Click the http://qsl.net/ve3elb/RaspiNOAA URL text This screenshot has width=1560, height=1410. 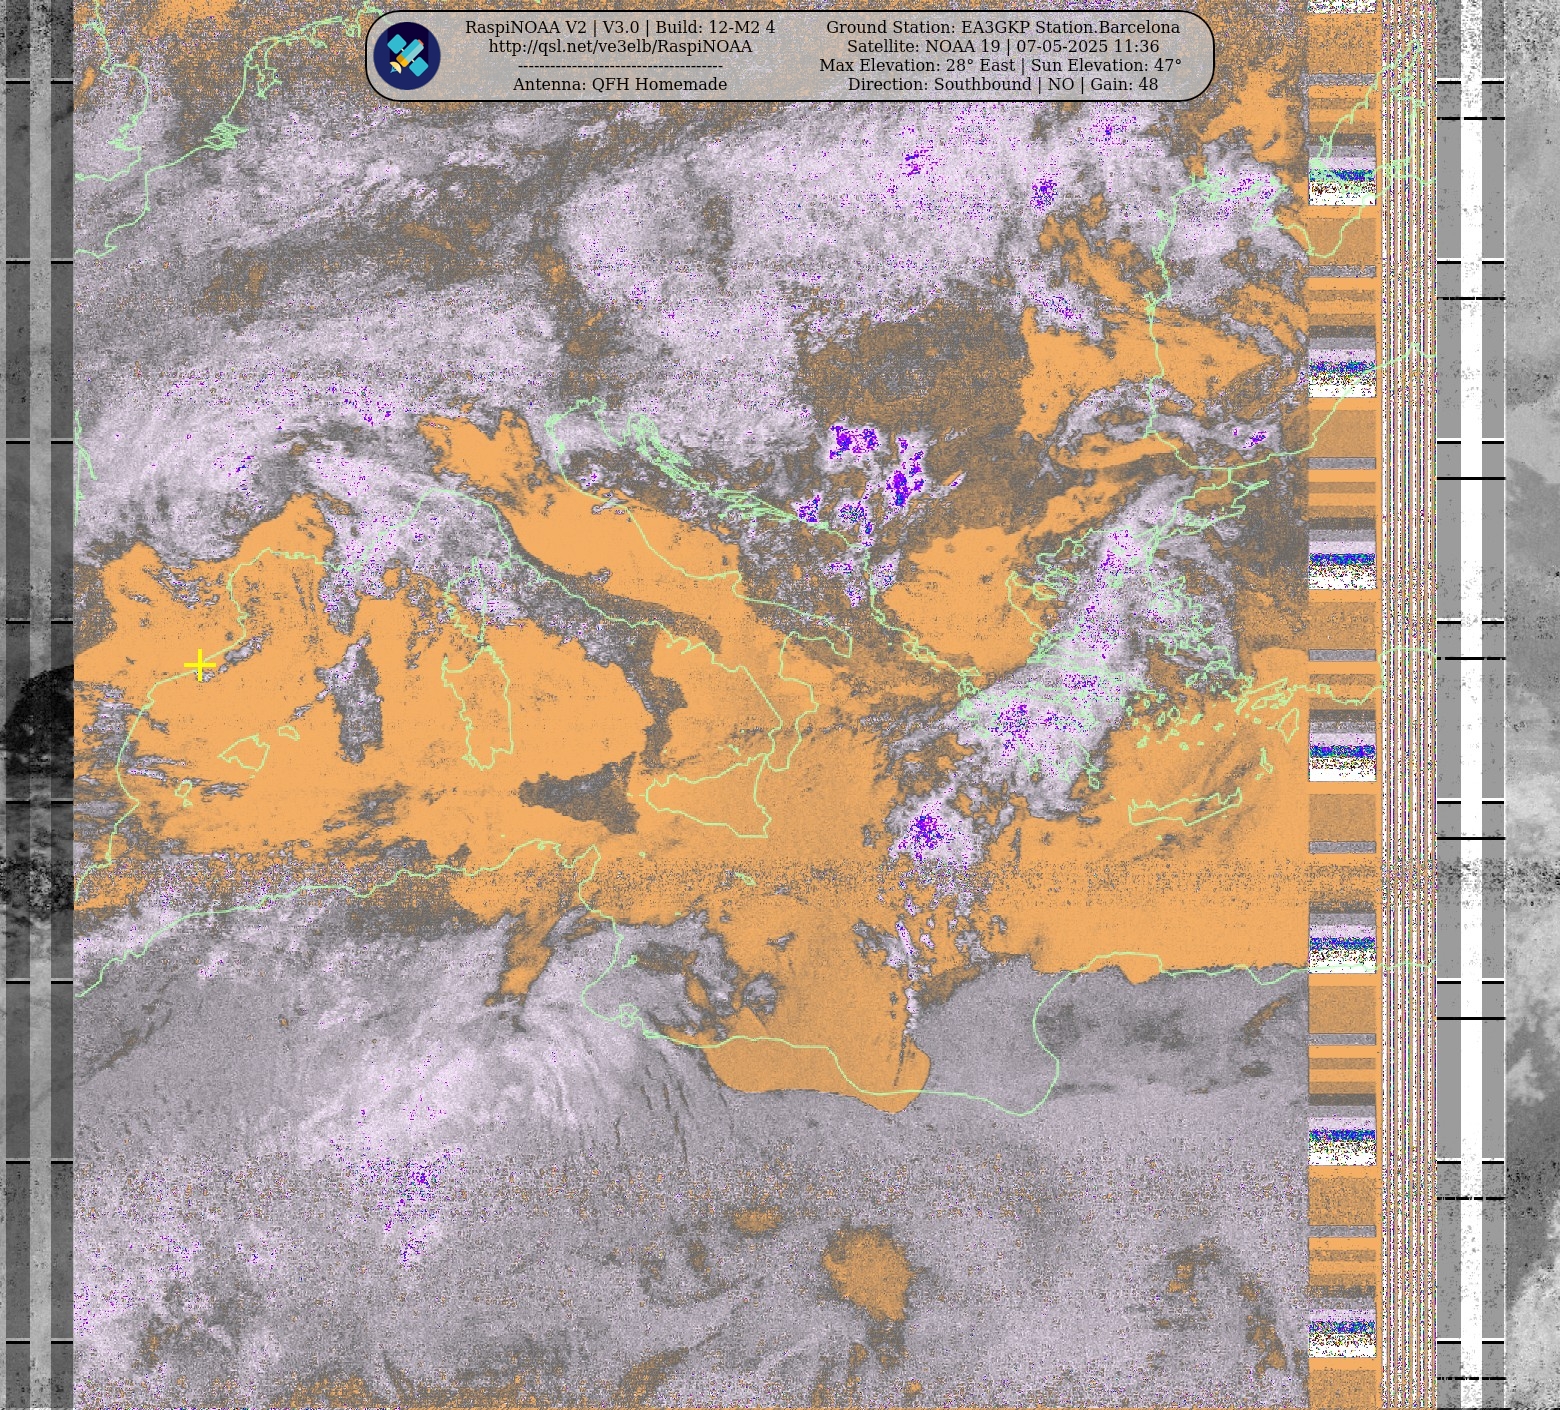click(x=620, y=46)
